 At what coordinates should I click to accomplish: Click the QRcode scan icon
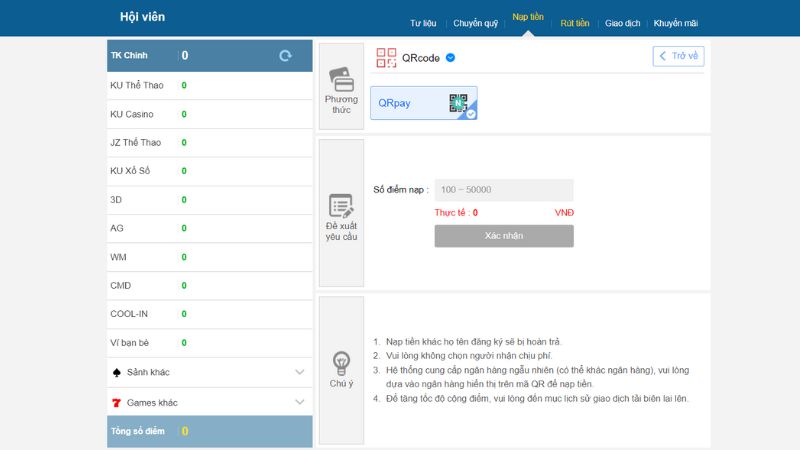tap(386, 58)
